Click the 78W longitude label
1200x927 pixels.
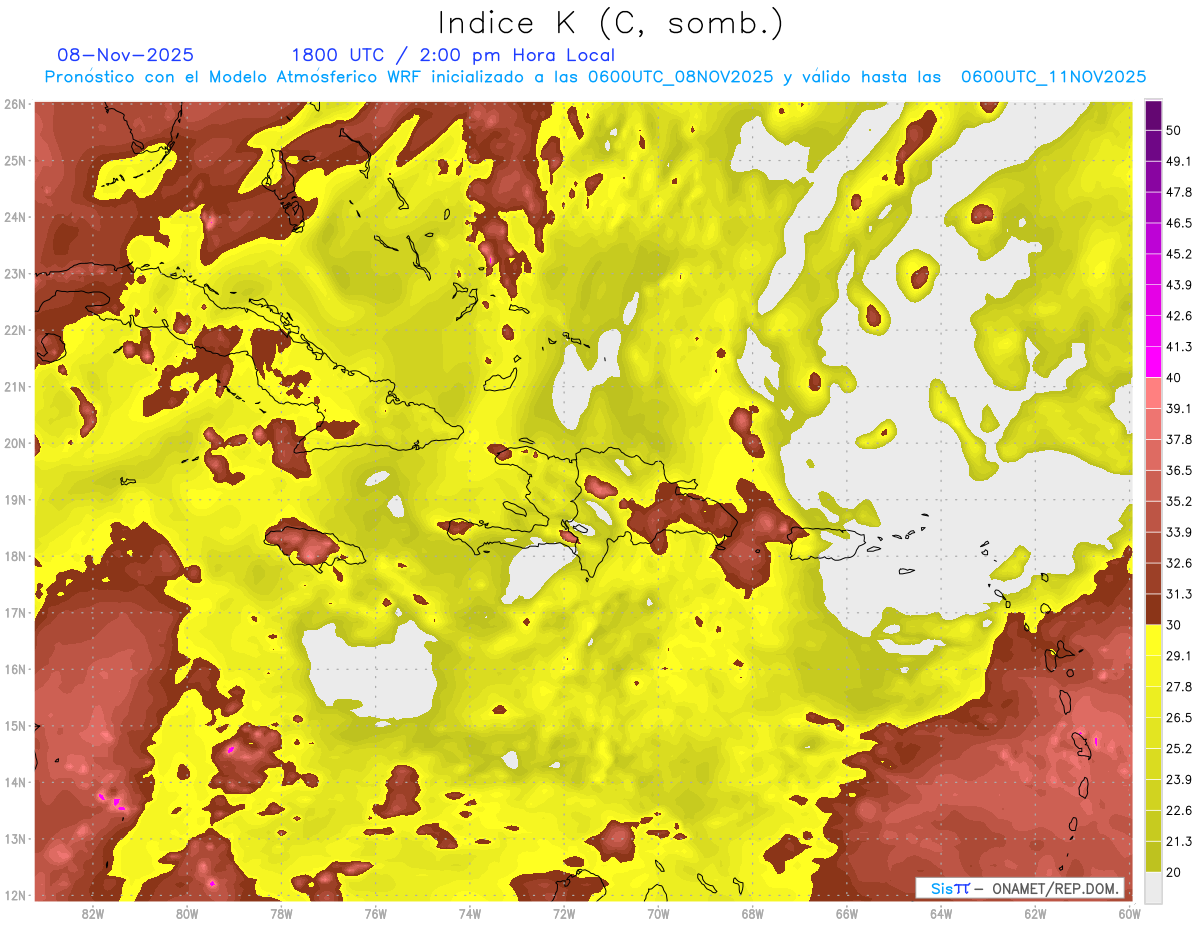click(281, 913)
